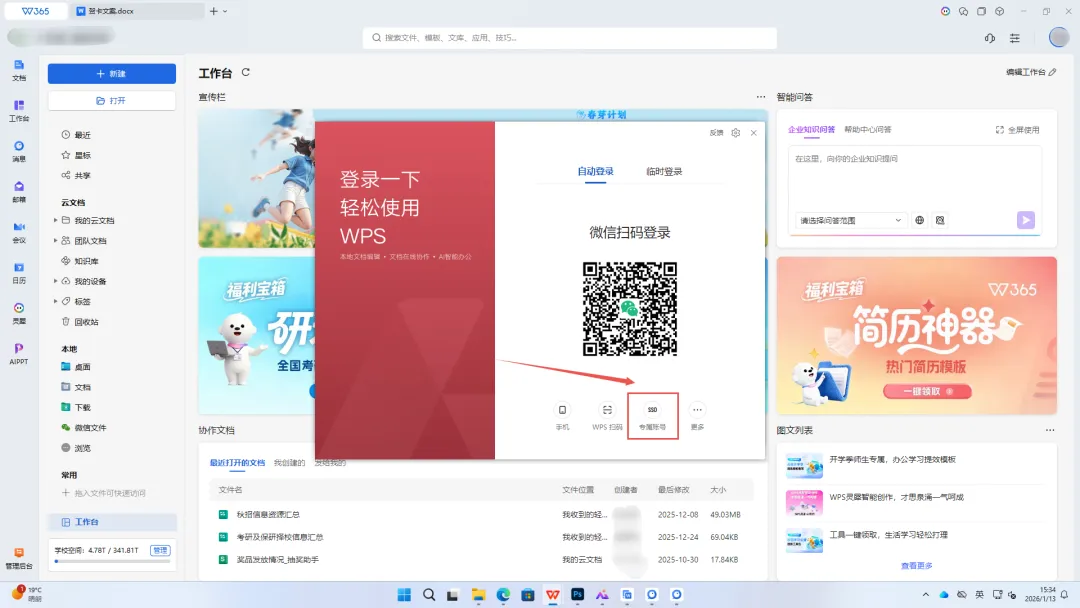Select 最近打开的文档 tab
Image resolution: width=1080 pixels, height=608 pixels.
[x=237, y=463]
